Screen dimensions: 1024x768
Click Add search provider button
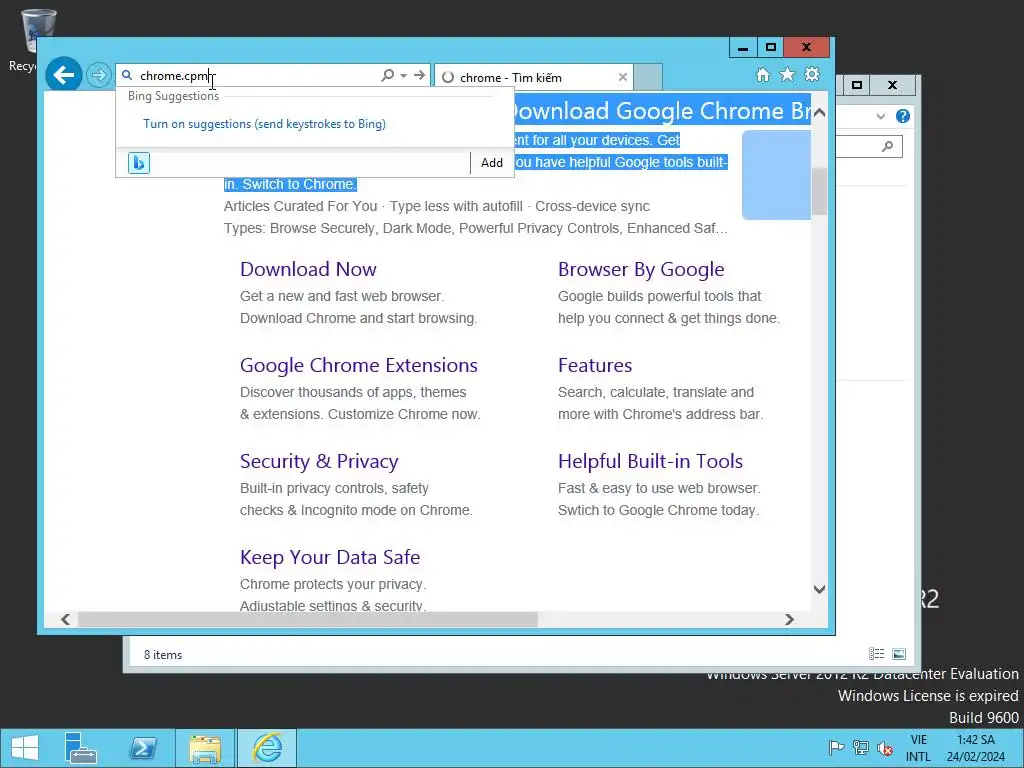pos(492,163)
